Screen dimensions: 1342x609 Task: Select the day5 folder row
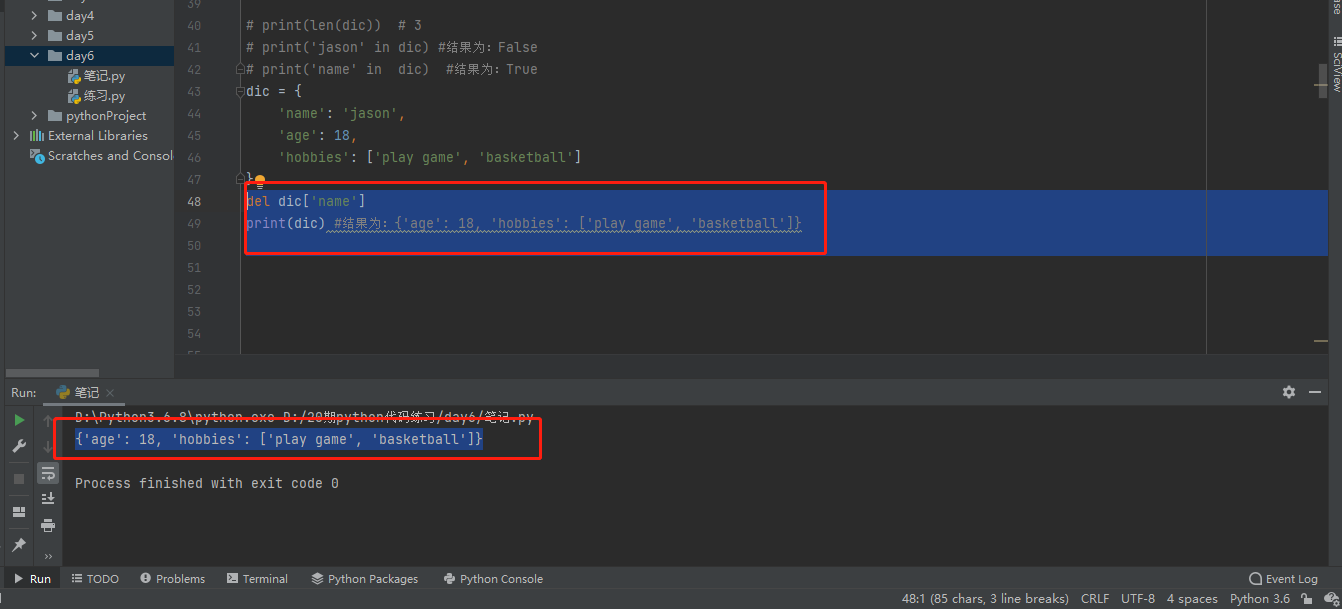point(87,36)
